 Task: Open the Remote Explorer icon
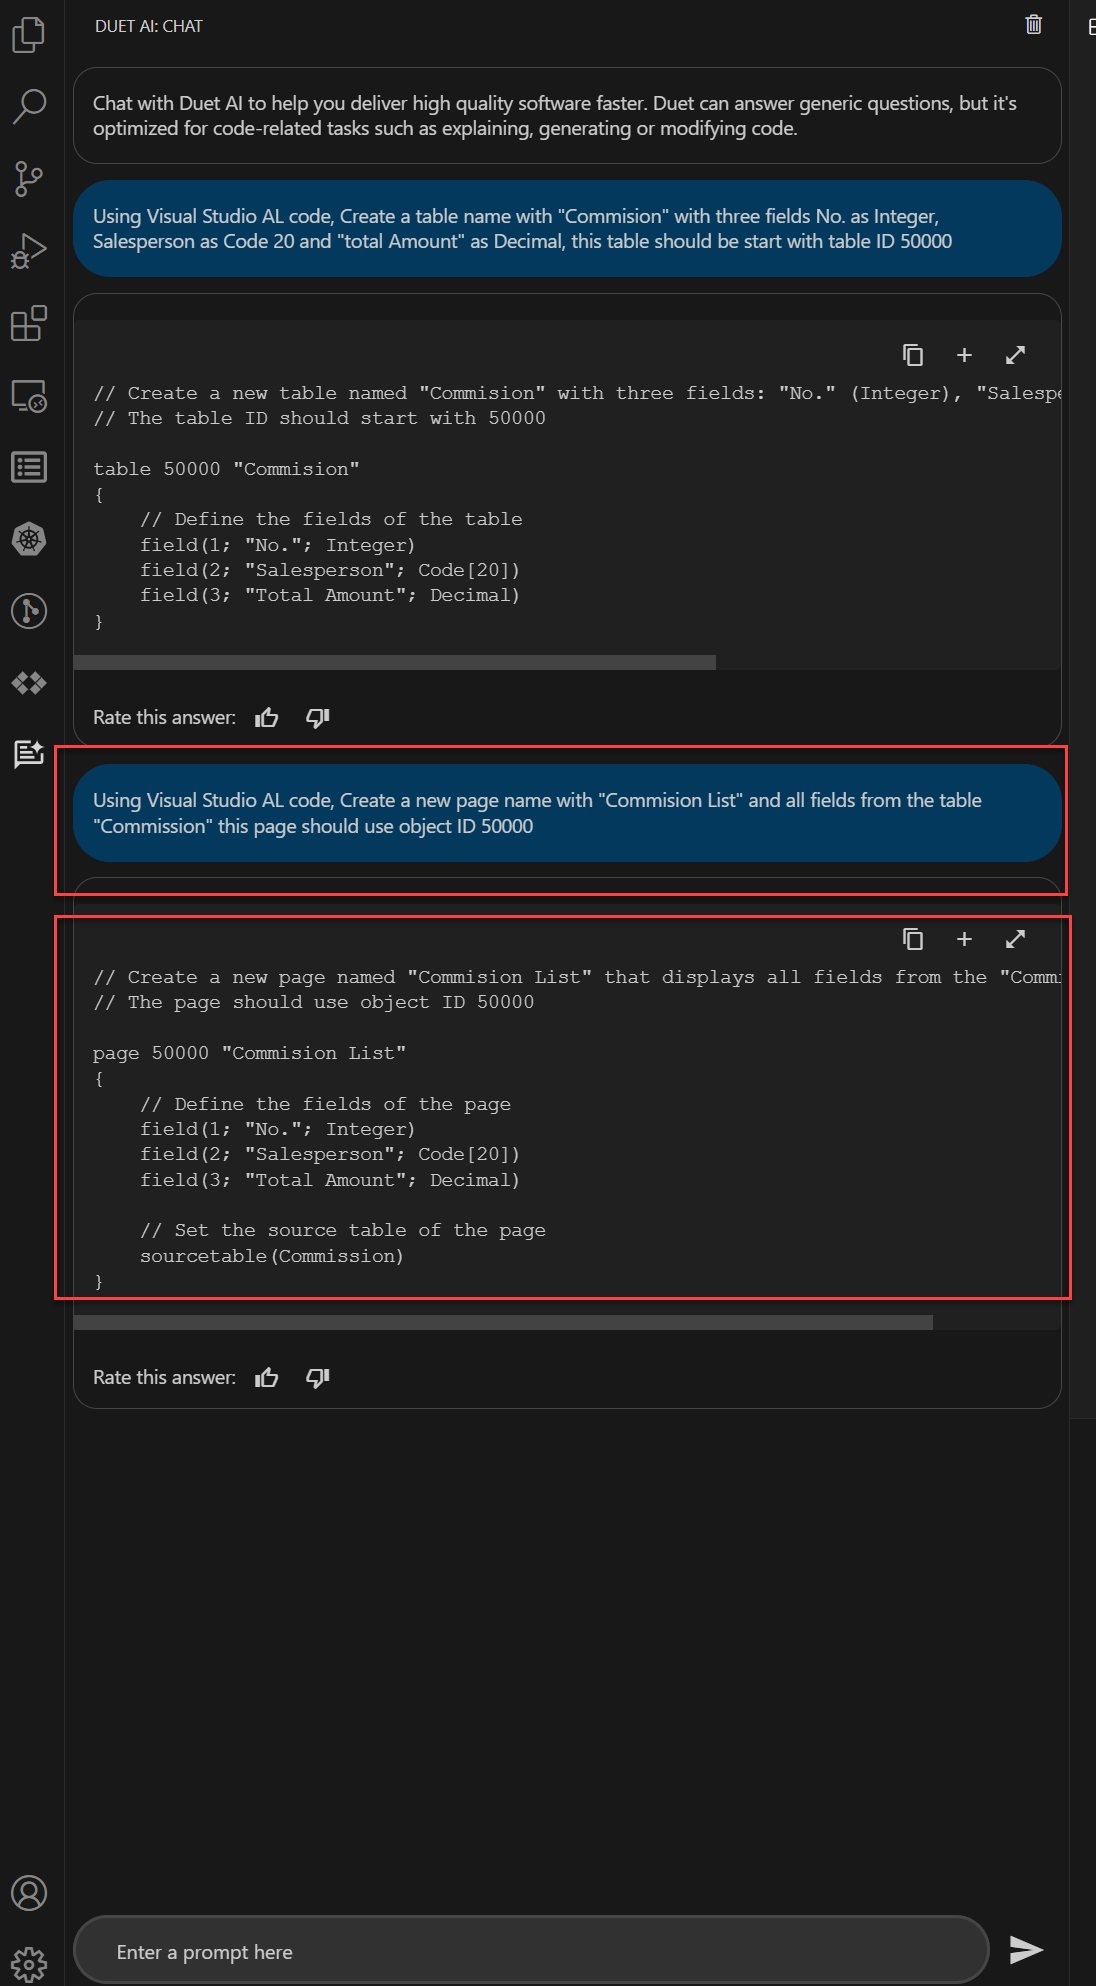coord(29,396)
